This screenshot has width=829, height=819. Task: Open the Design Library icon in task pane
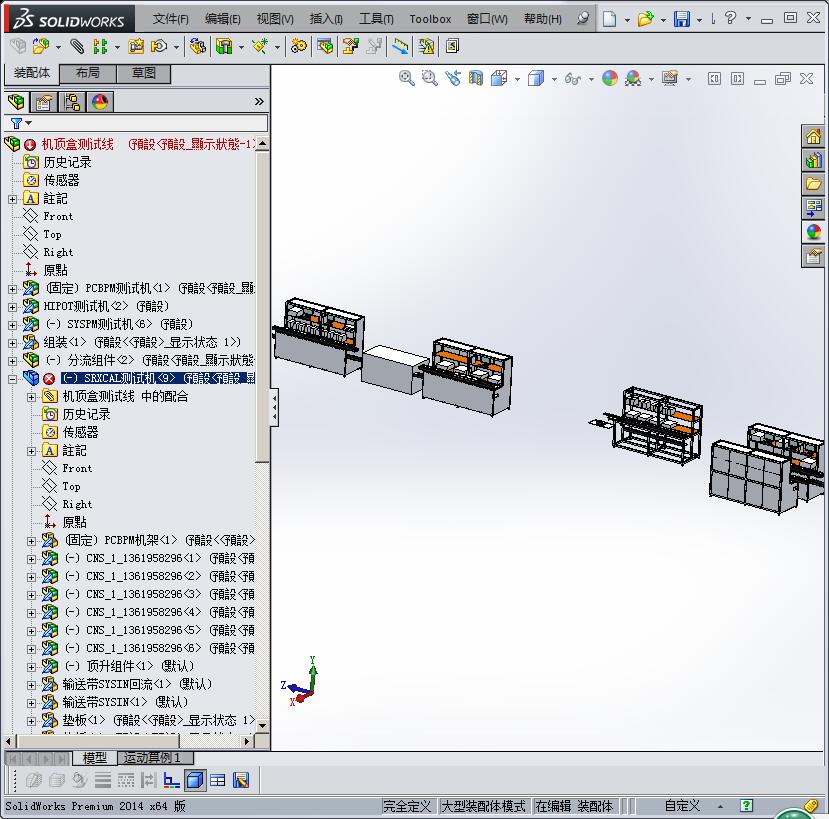(x=813, y=160)
